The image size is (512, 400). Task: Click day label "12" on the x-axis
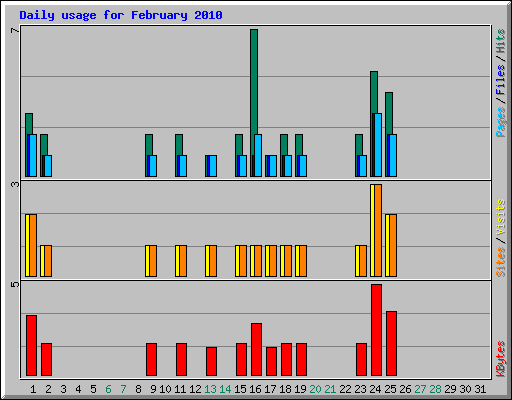coord(195,389)
